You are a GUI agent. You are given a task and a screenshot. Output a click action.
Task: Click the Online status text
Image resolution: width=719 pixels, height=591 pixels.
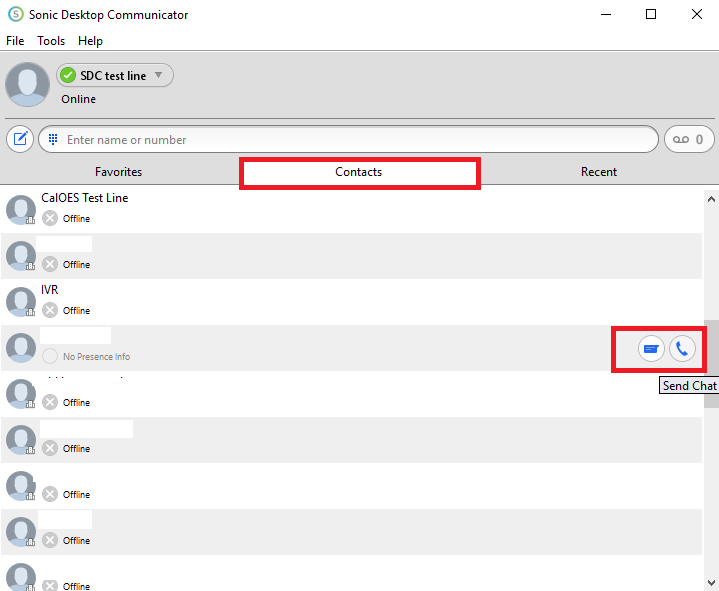(x=79, y=99)
